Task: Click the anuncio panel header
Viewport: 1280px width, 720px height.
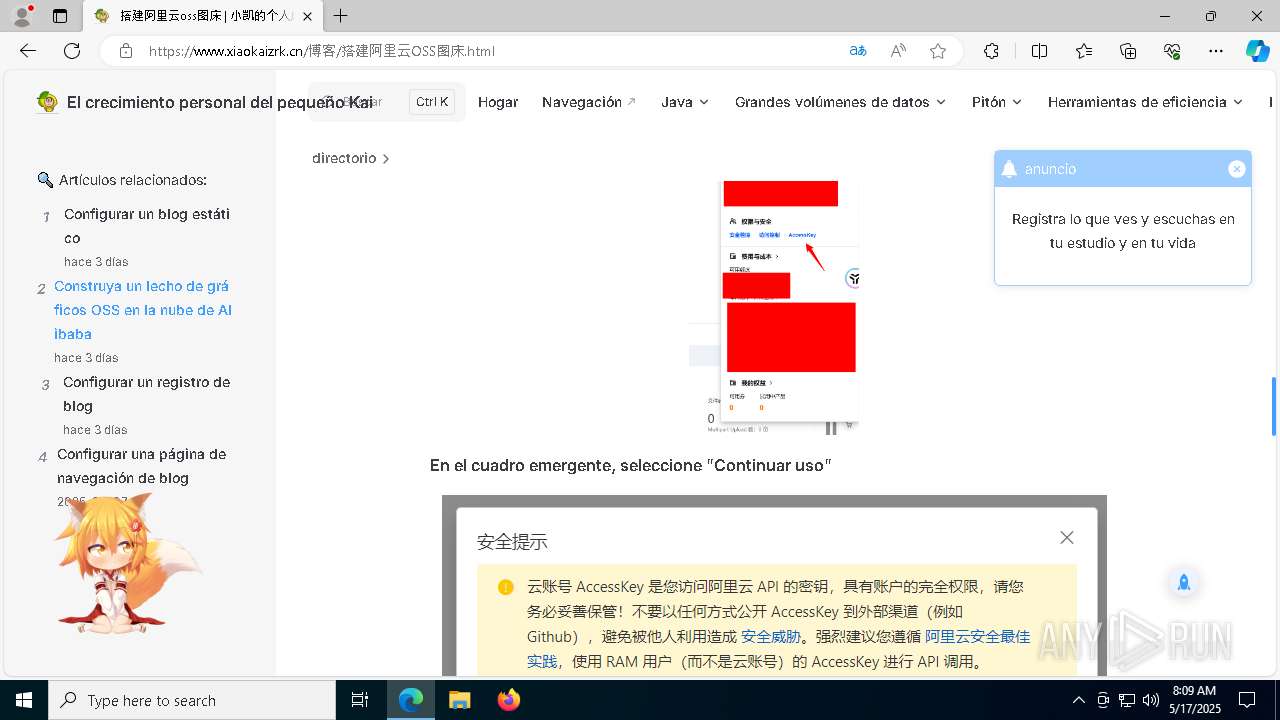Action: (1123, 169)
